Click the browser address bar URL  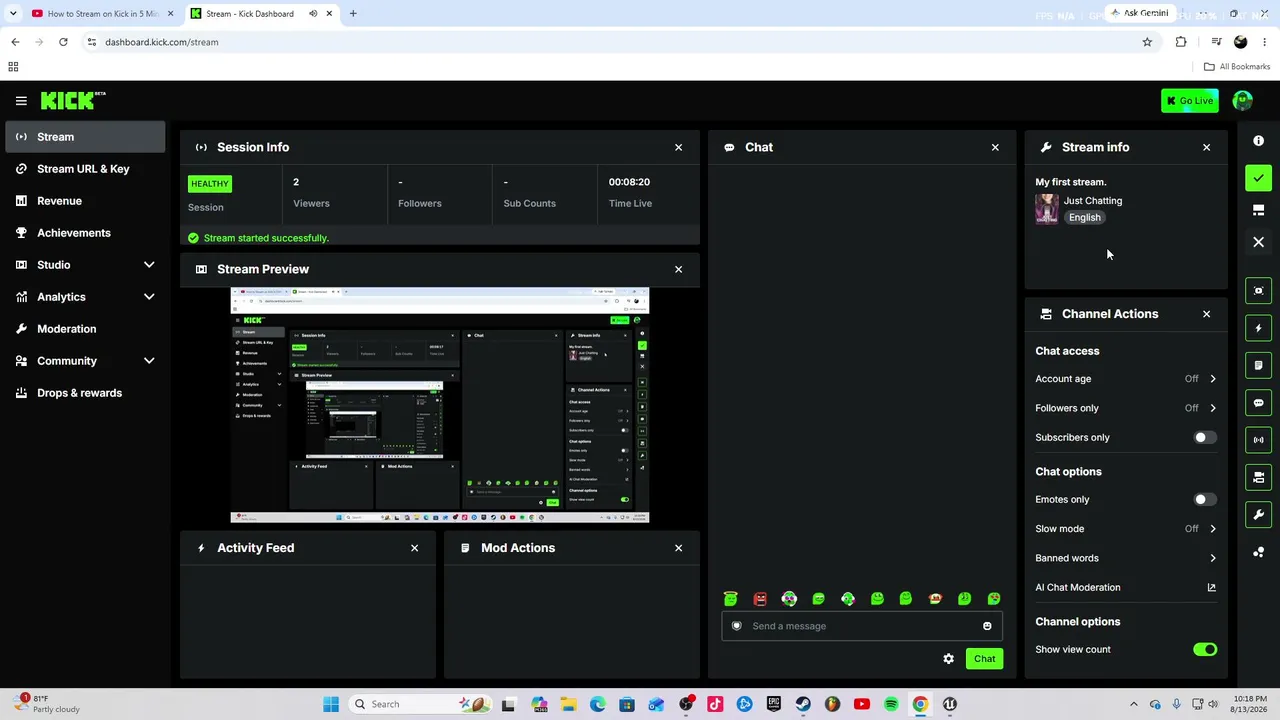162,42
